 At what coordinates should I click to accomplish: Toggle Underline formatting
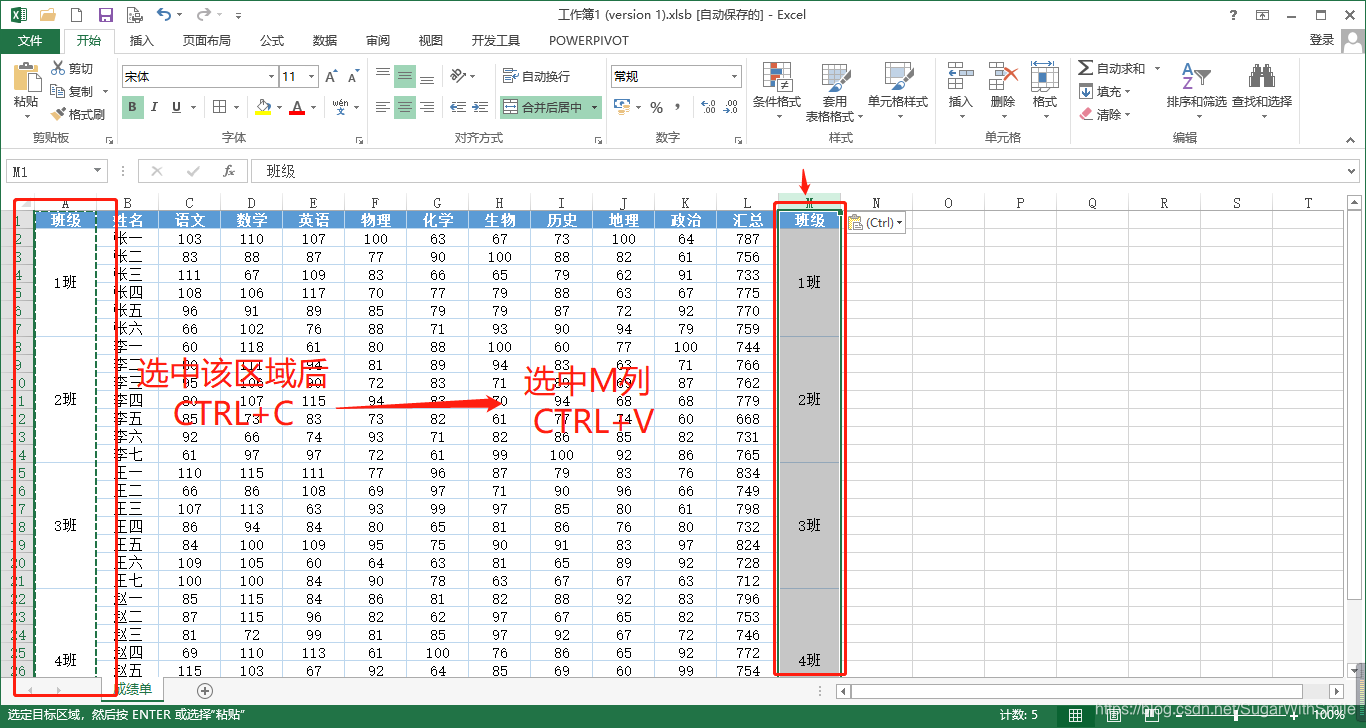pos(177,107)
